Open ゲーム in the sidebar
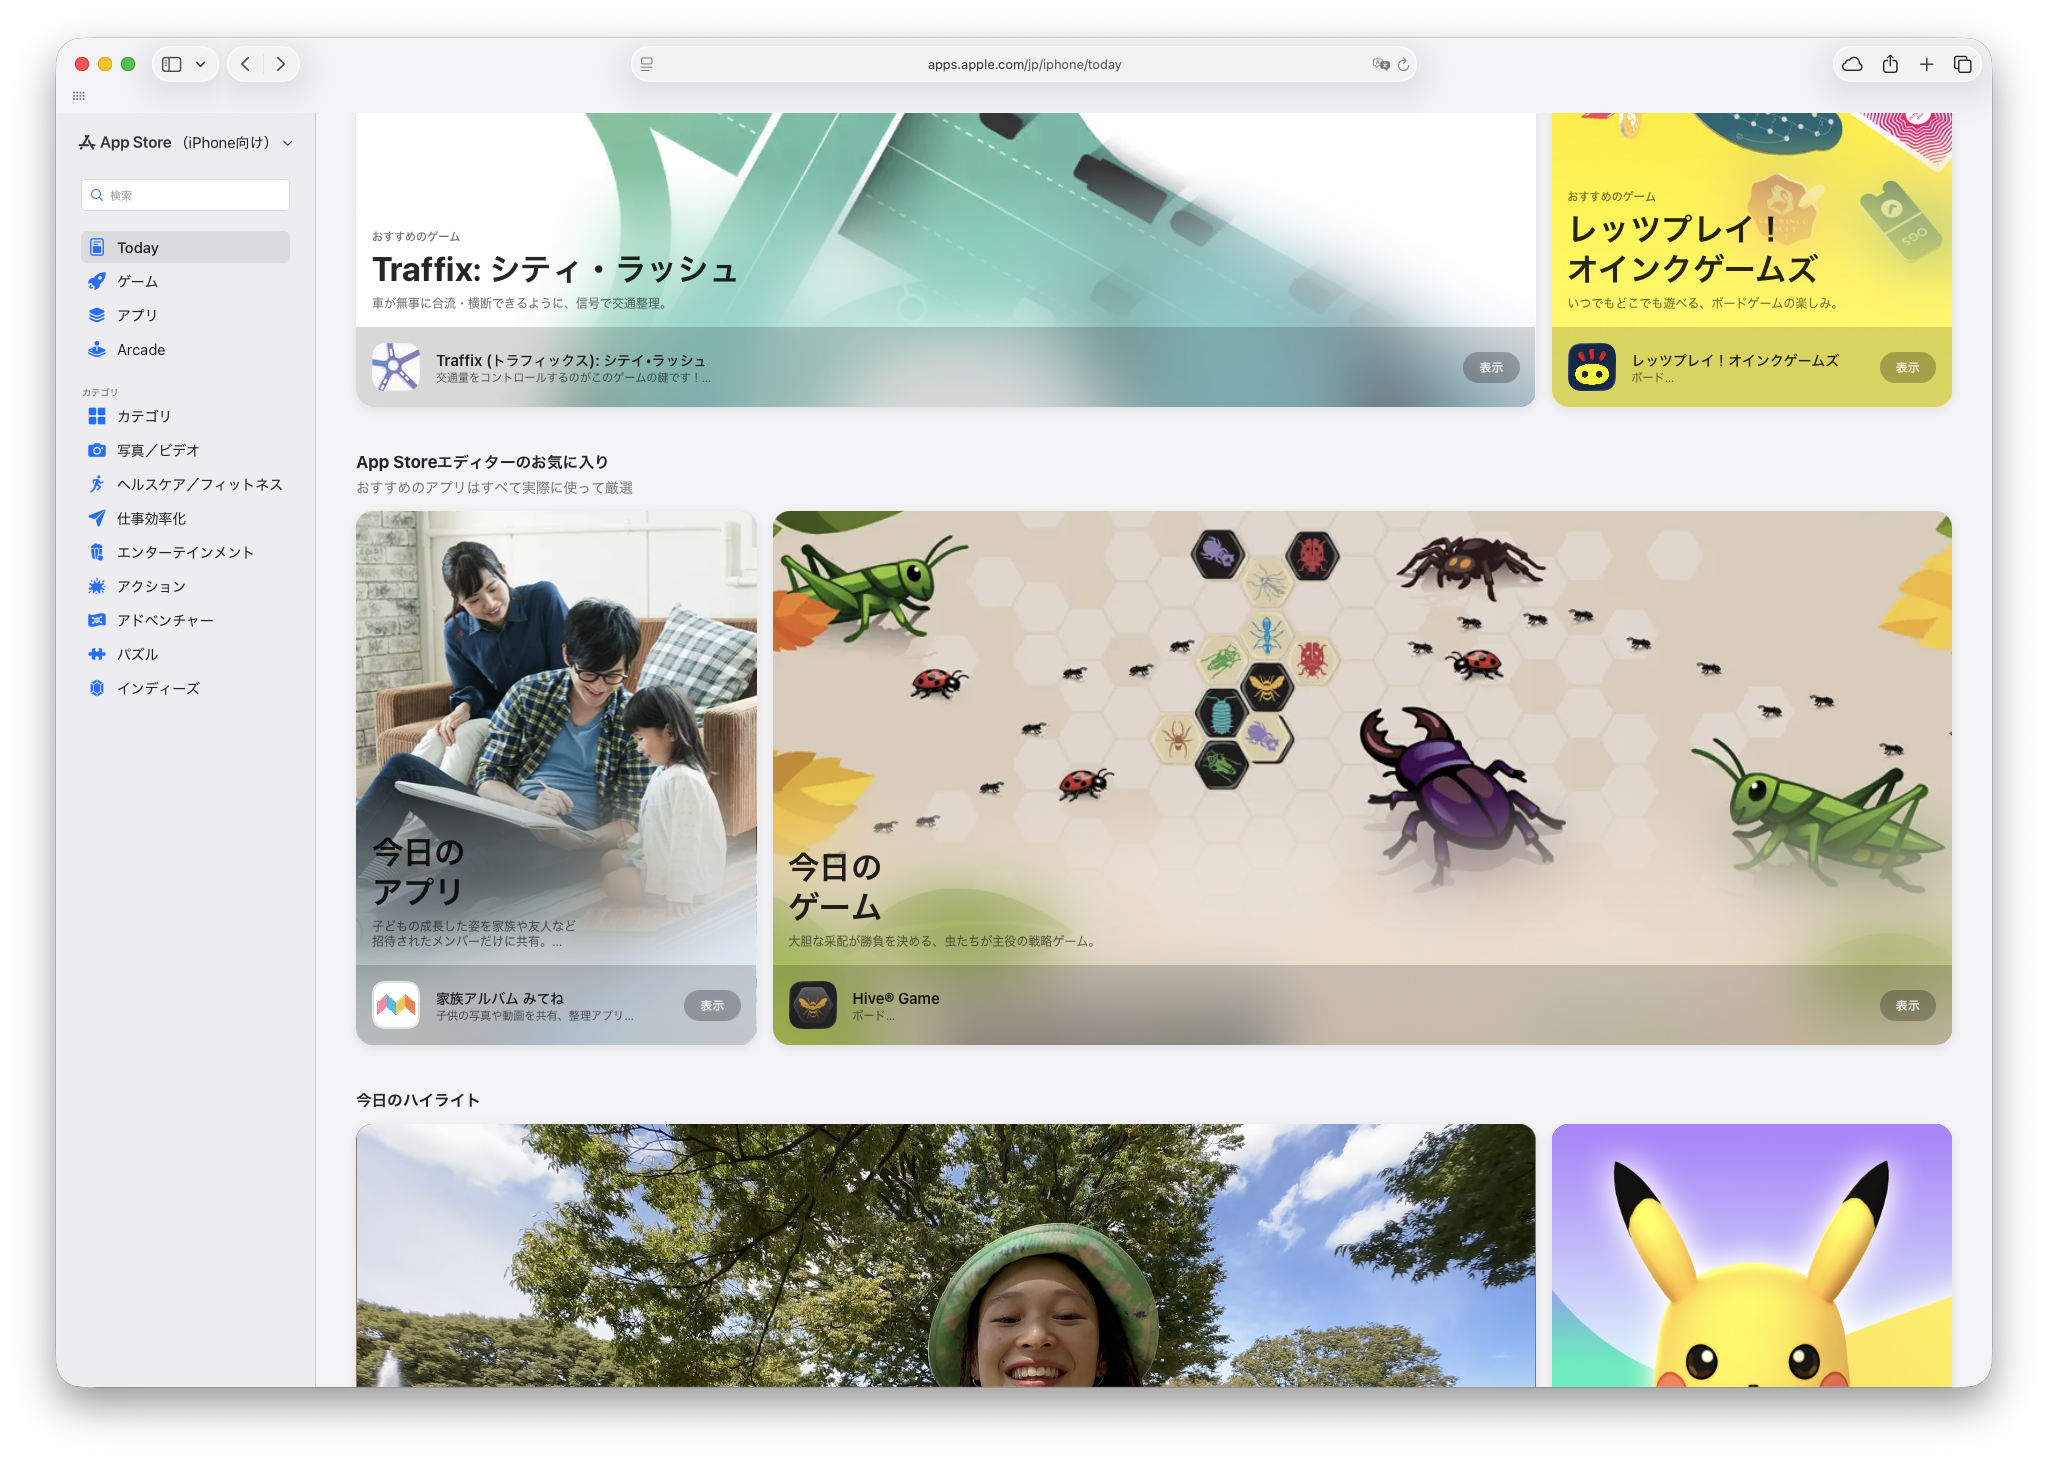Image resolution: width=2048 pixels, height=1461 pixels. click(x=186, y=281)
